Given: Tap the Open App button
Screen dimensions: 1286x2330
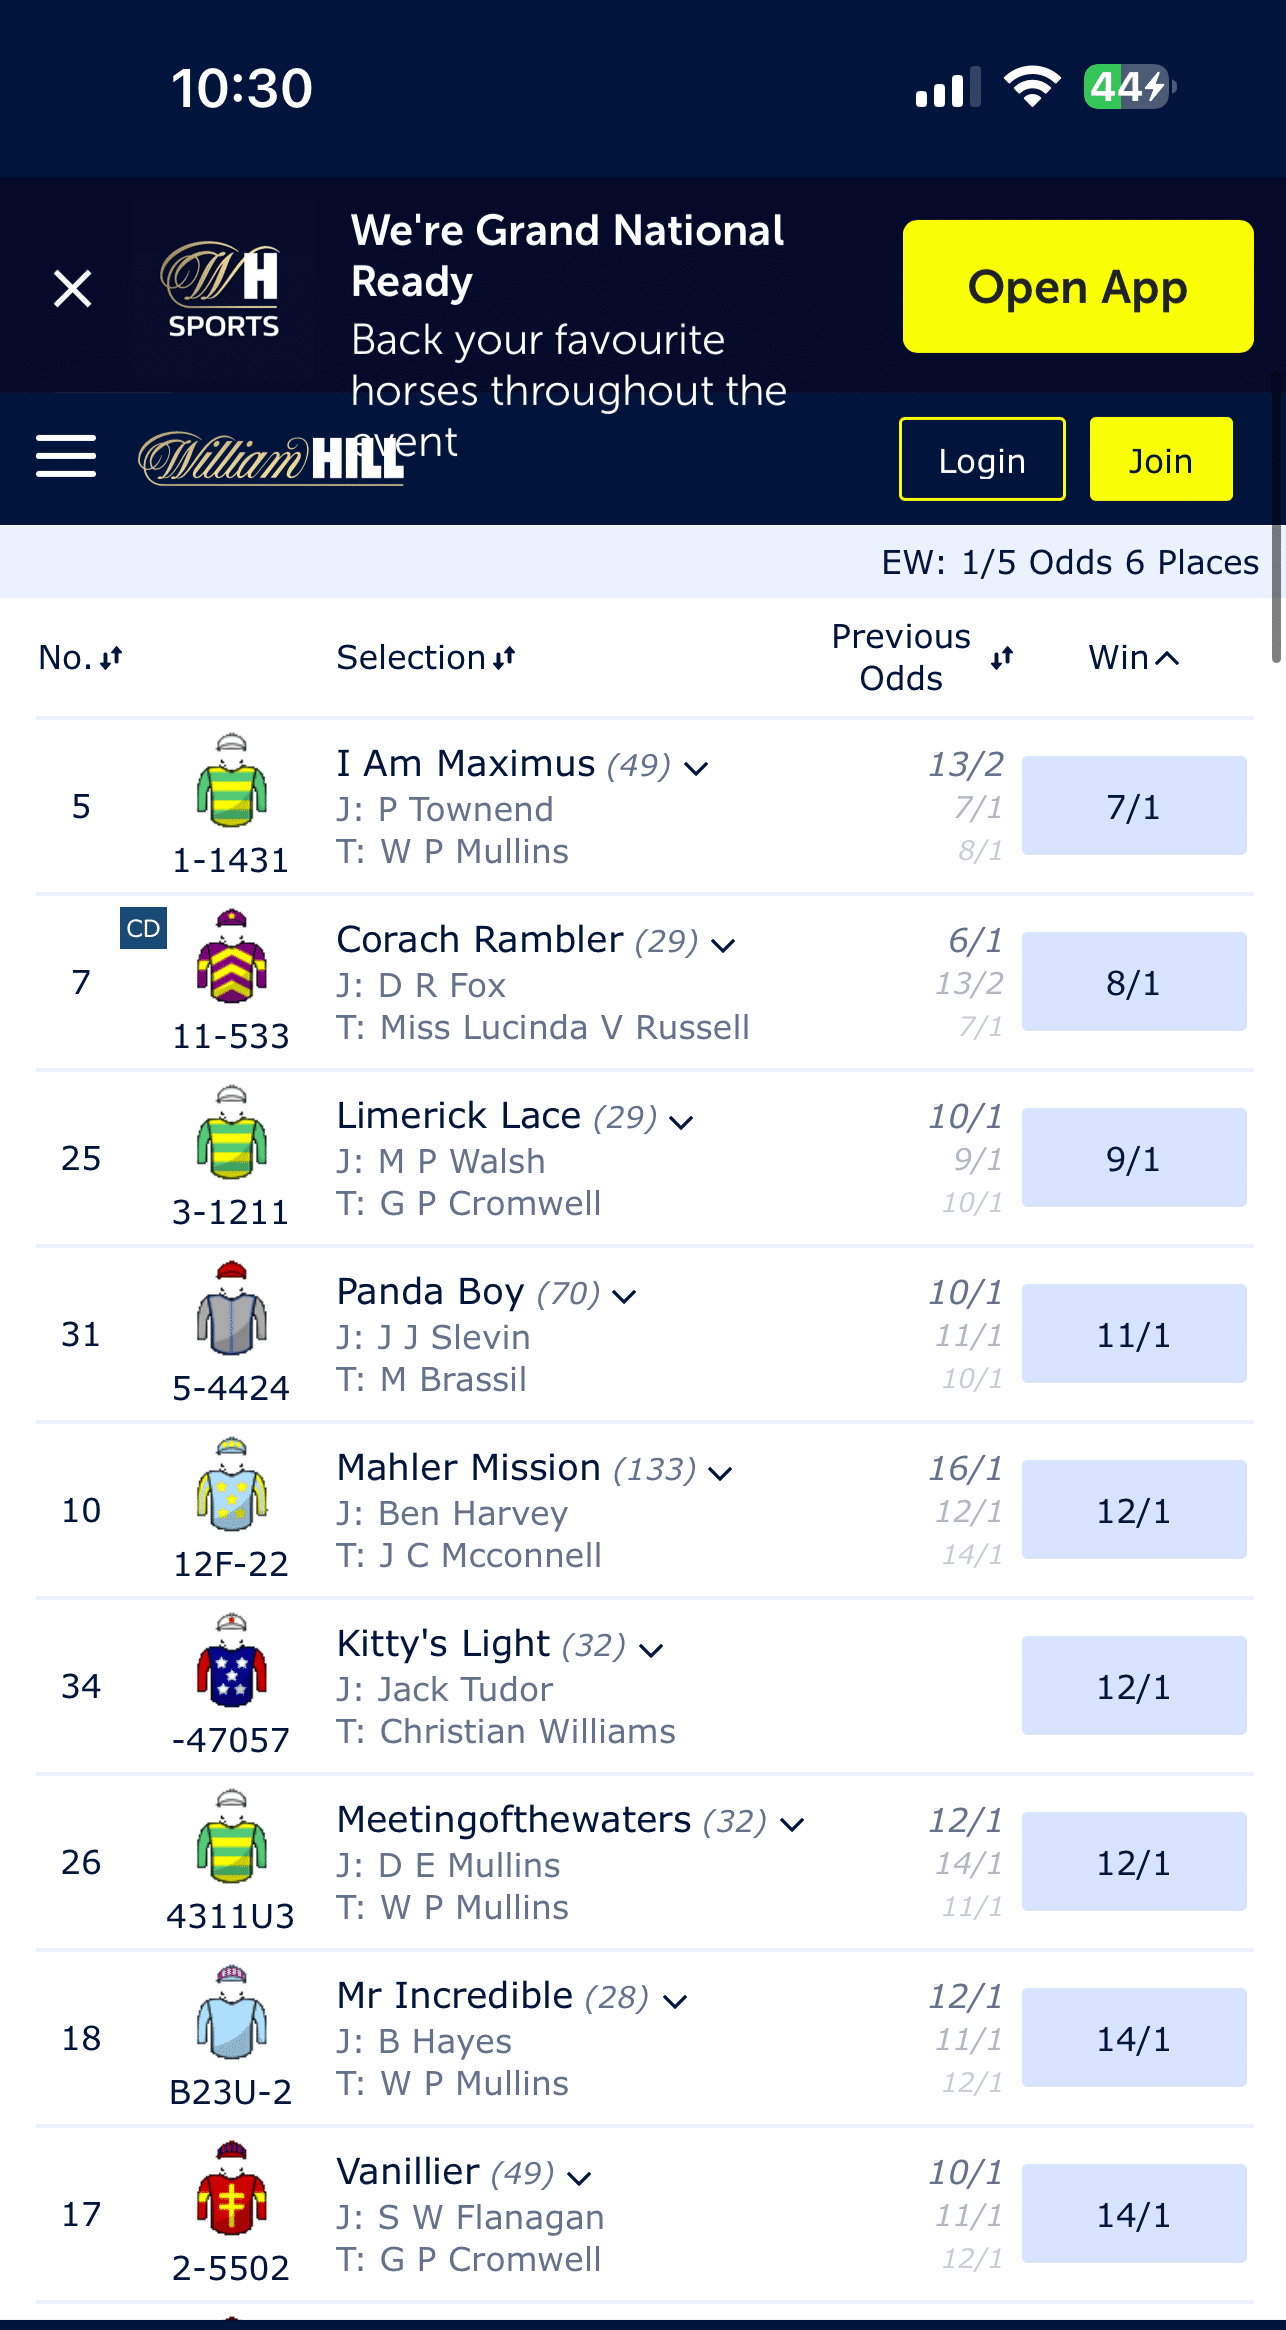Looking at the screenshot, I should [1078, 286].
